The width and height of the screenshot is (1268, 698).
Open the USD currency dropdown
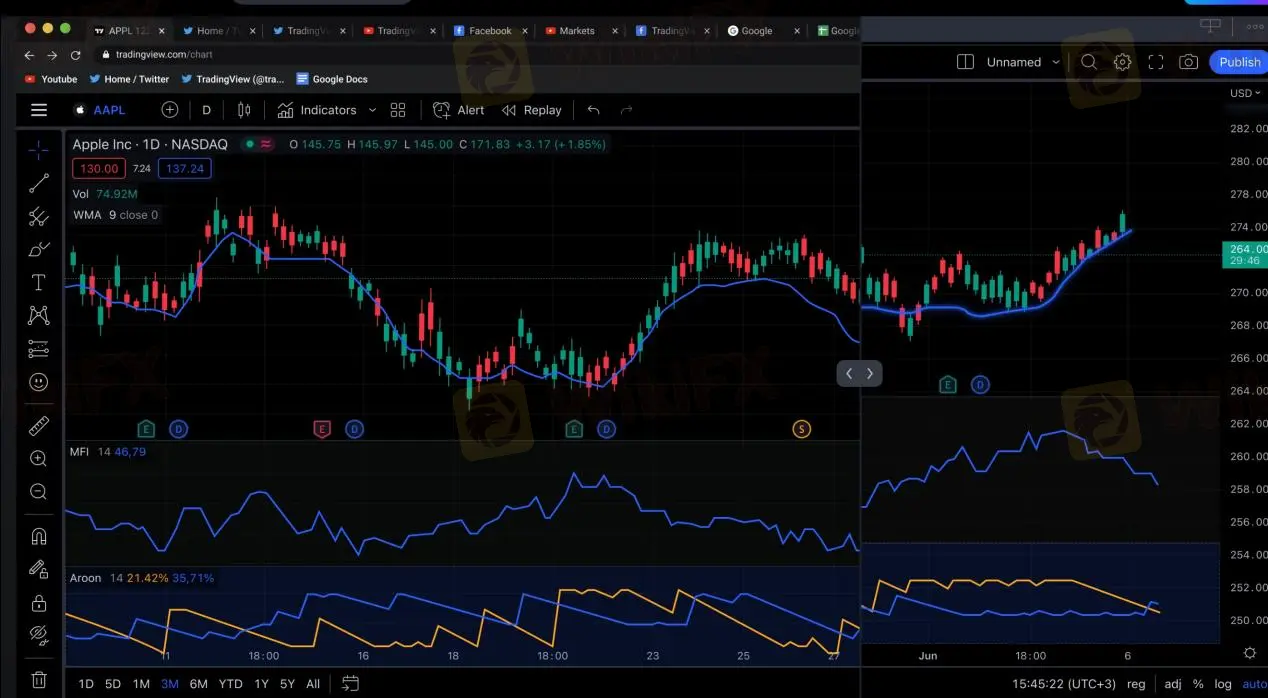pyautogui.click(x=1243, y=93)
